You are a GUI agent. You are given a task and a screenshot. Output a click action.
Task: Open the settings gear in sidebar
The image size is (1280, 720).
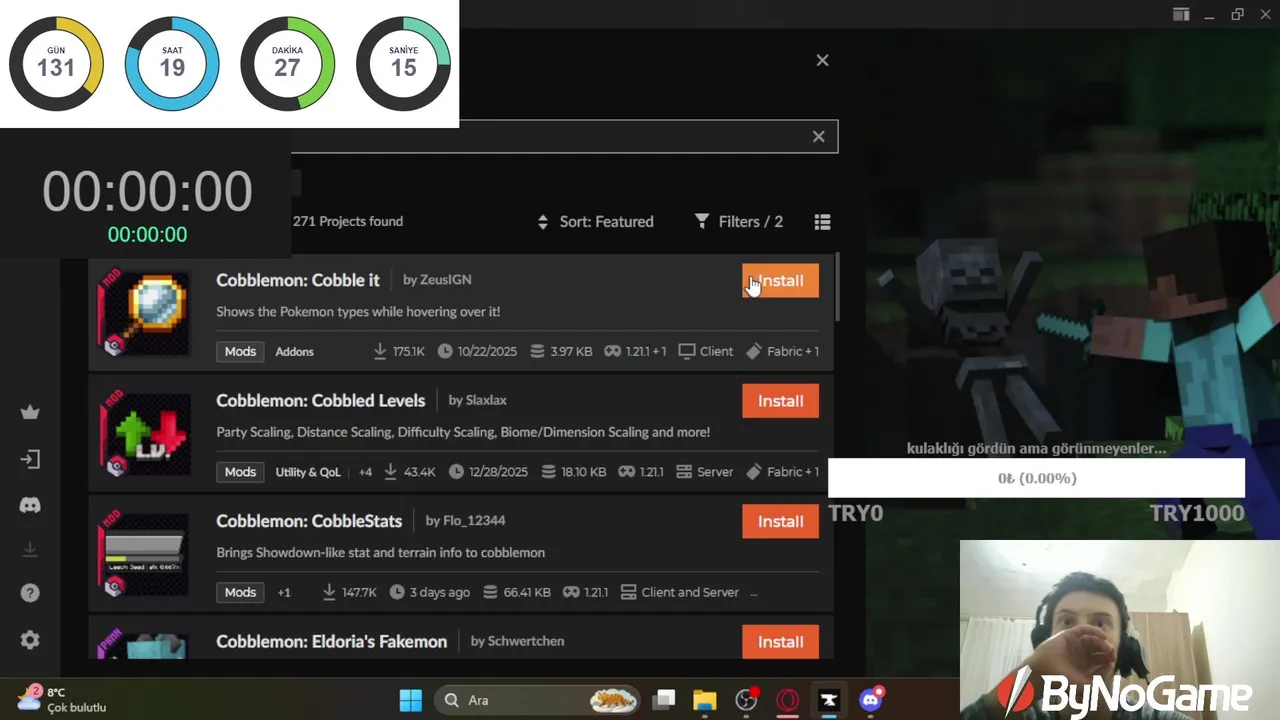pyautogui.click(x=30, y=640)
